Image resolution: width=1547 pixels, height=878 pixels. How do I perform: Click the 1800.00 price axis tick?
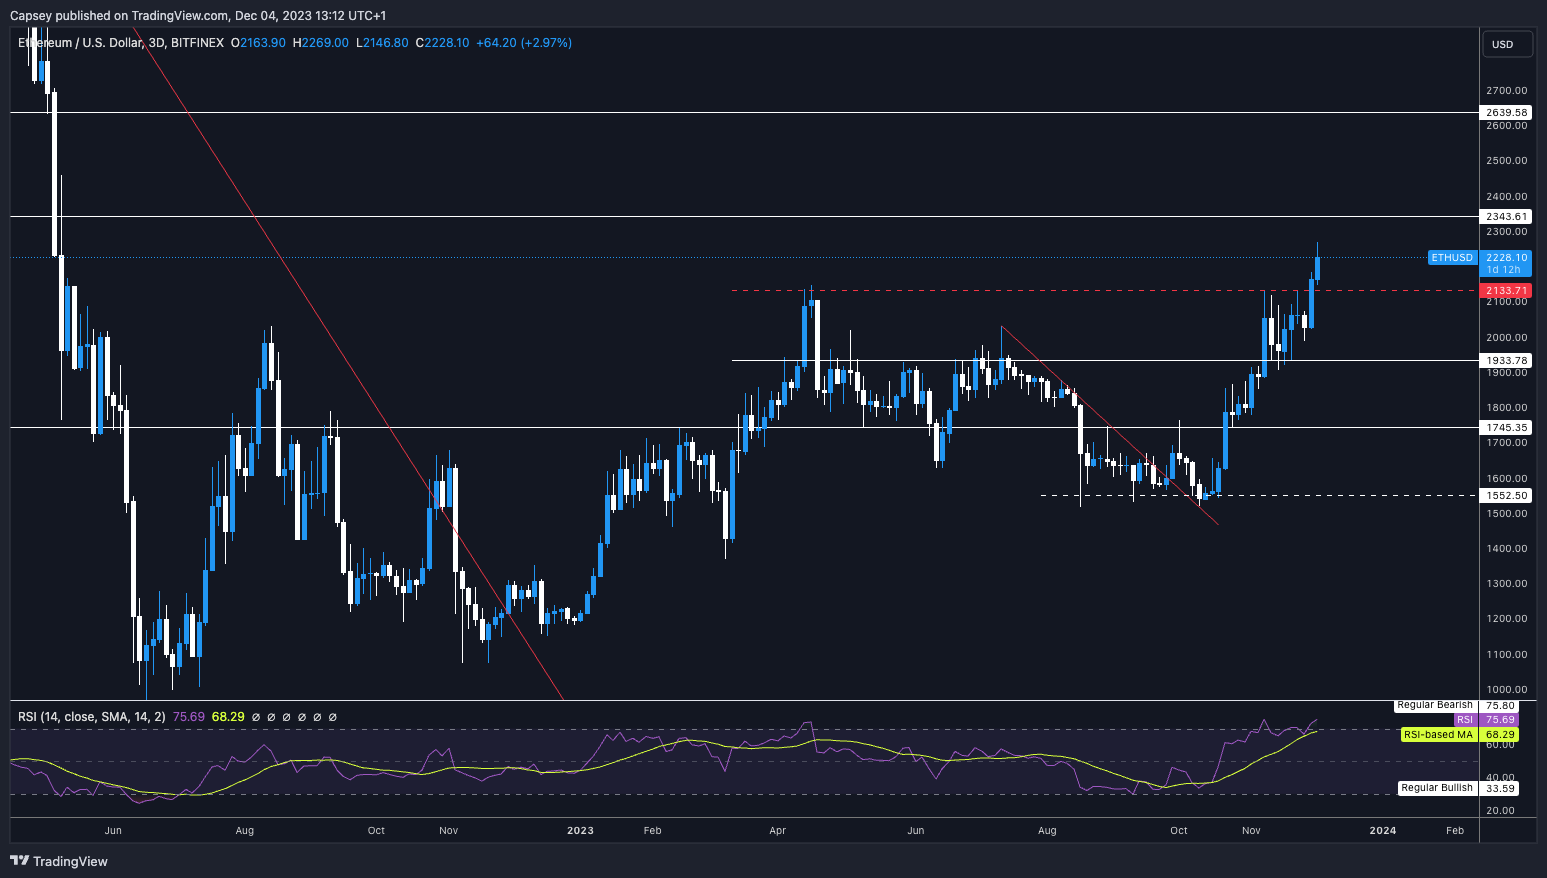1506,407
